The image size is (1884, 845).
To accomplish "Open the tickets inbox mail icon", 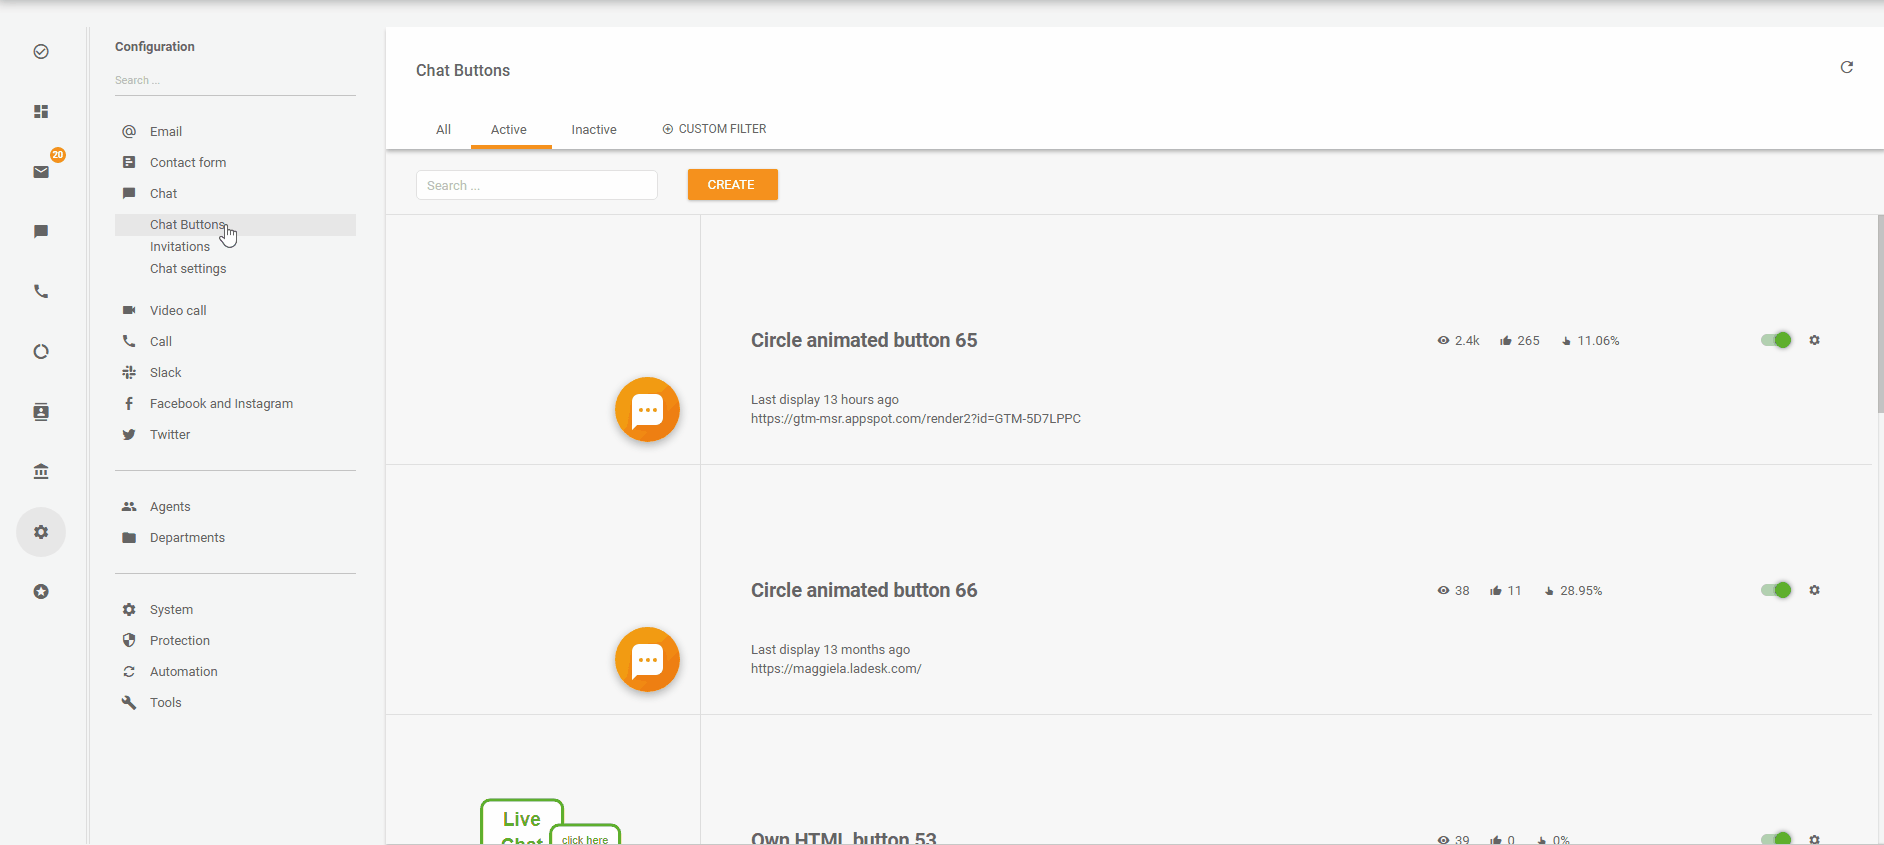I will (x=41, y=172).
